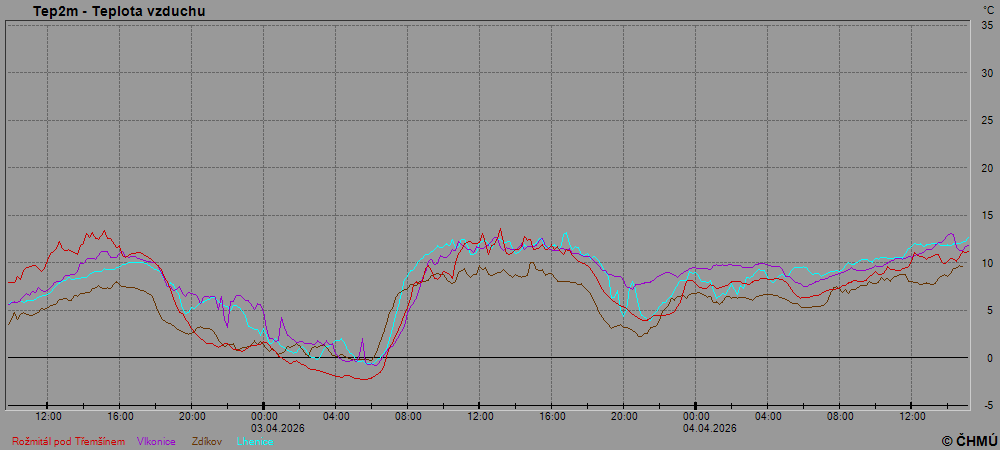Select the 0 degree axis label
This screenshot has width=1000, height=450.
tap(989, 358)
